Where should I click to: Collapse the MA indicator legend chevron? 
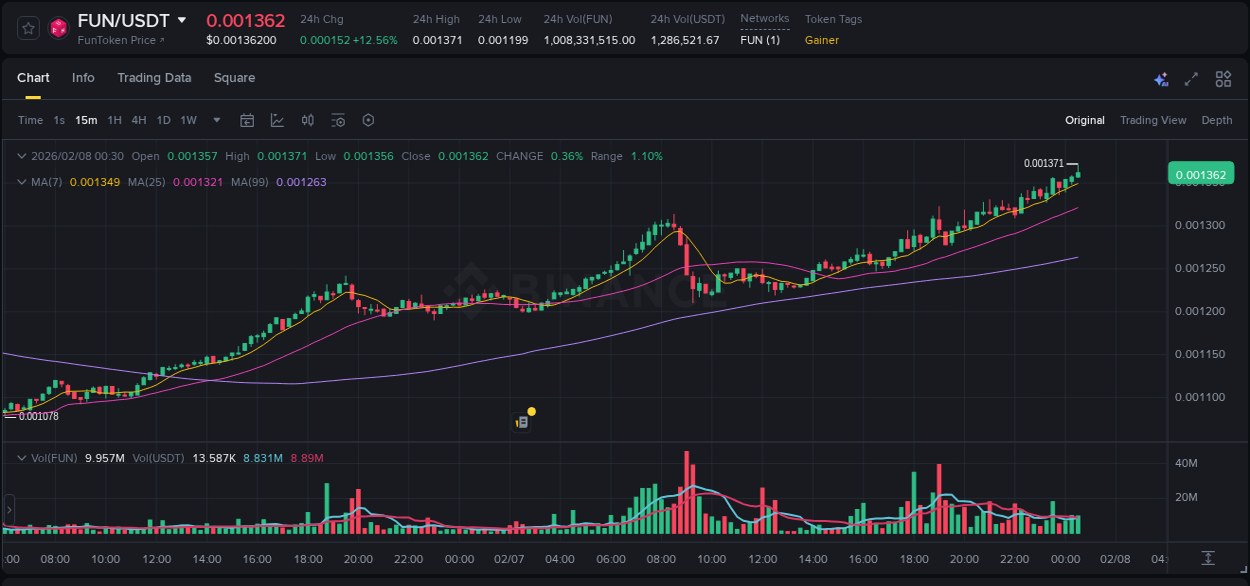point(22,182)
